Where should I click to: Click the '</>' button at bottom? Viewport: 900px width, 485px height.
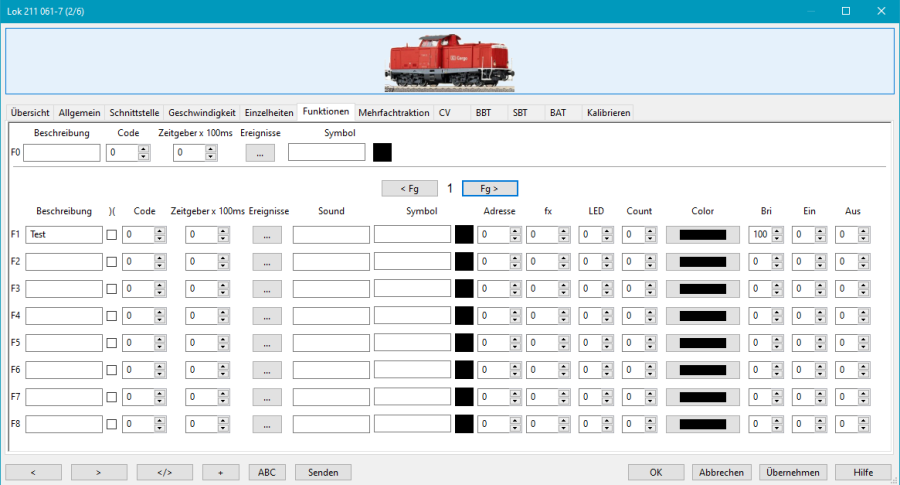click(x=165, y=472)
